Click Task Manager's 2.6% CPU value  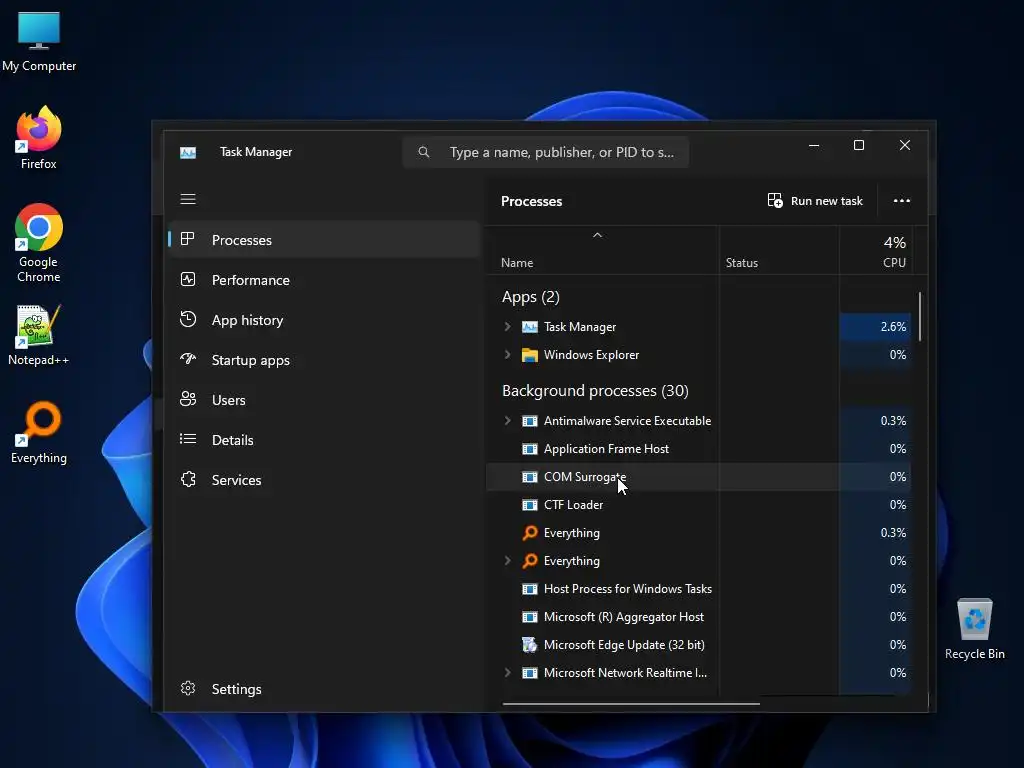point(893,327)
